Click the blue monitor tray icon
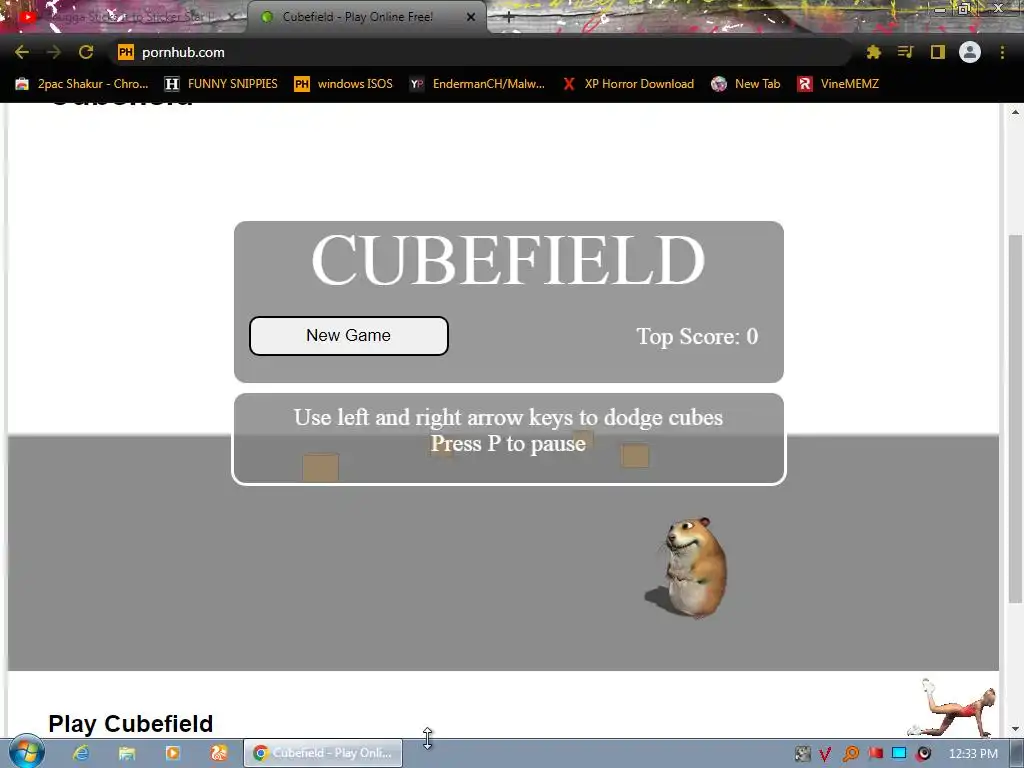1024x768 pixels. pyautogui.click(x=899, y=754)
